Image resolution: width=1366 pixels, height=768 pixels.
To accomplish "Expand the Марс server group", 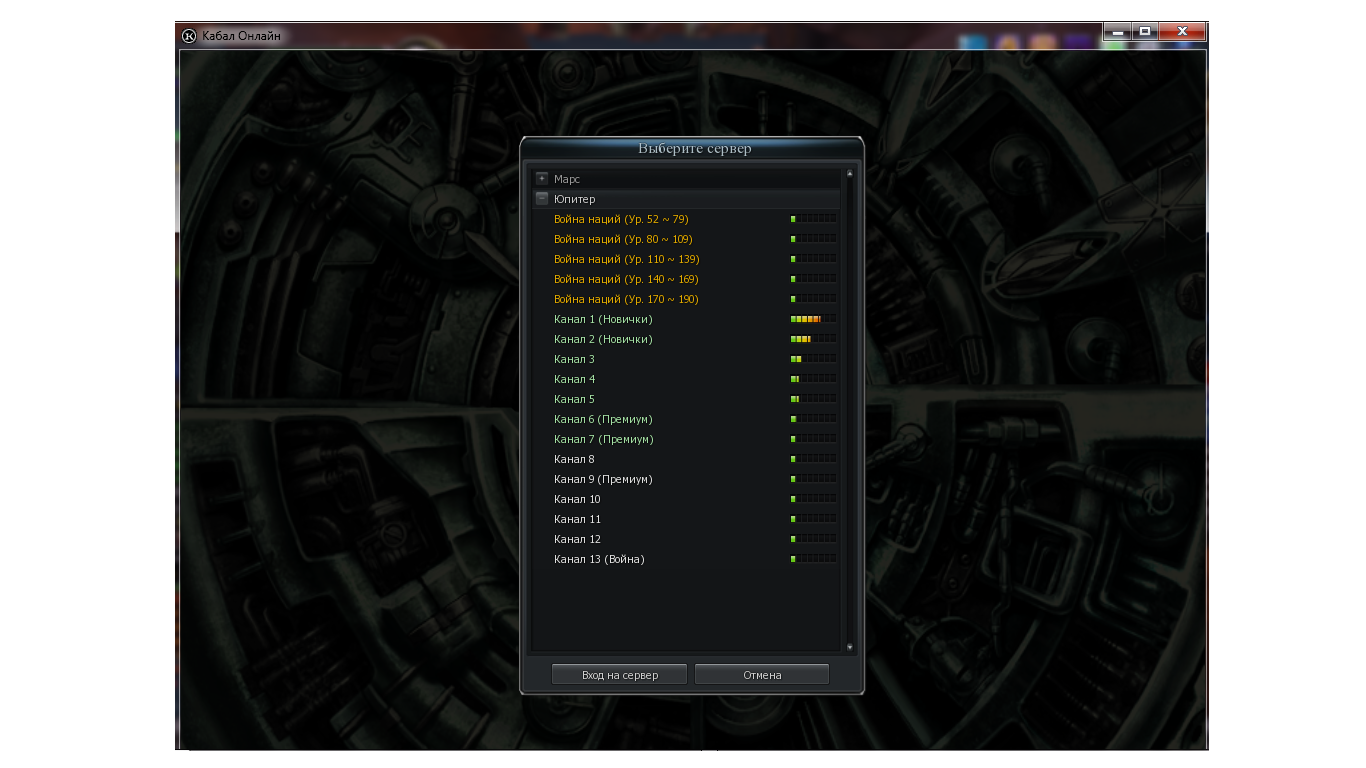I will click(x=542, y=178).
